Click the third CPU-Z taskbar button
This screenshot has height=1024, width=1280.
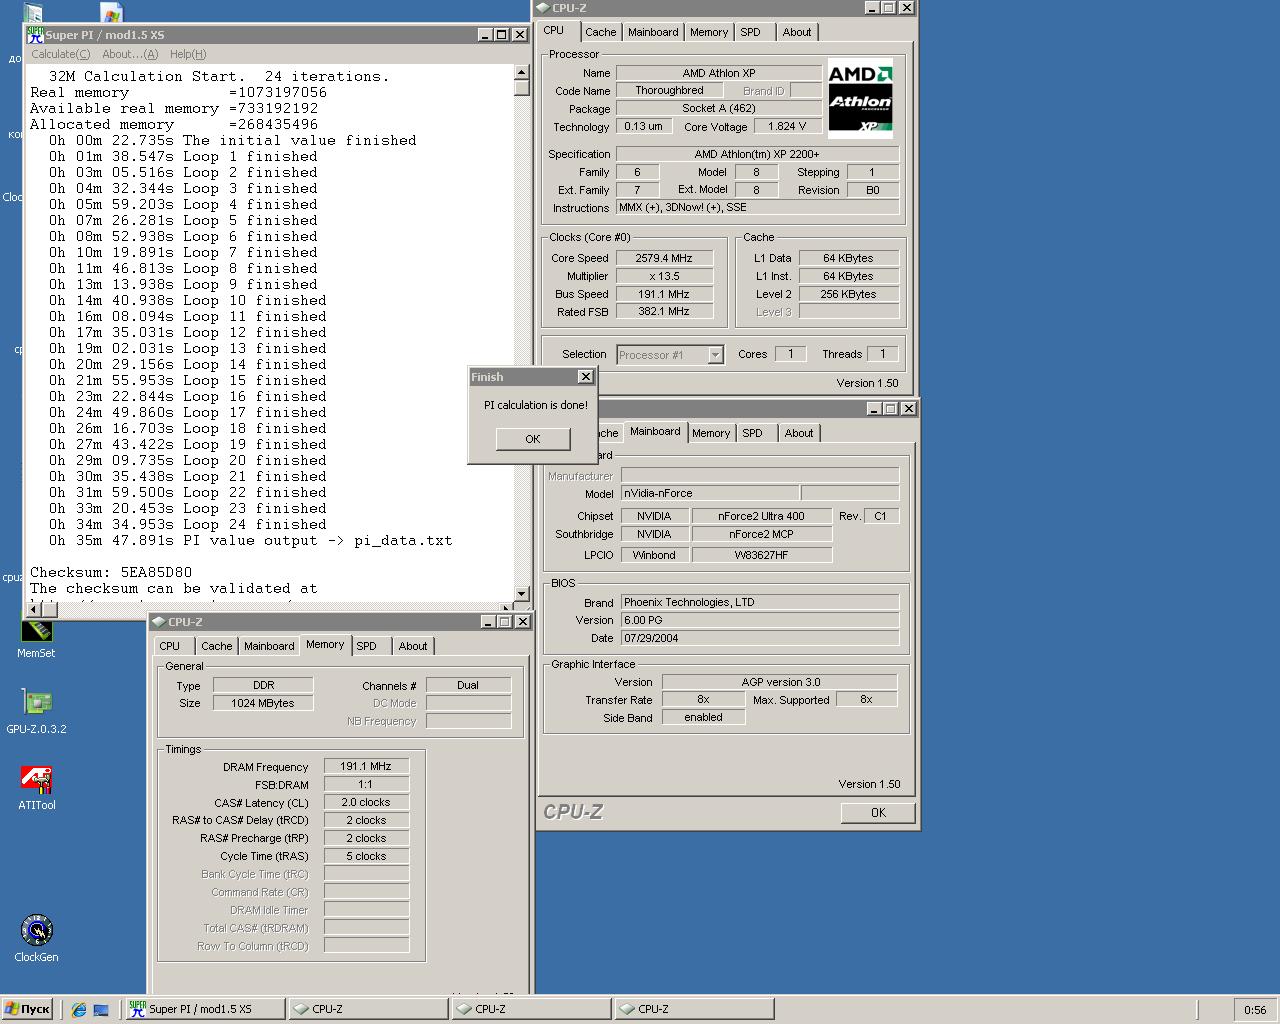coord(695,1009)
